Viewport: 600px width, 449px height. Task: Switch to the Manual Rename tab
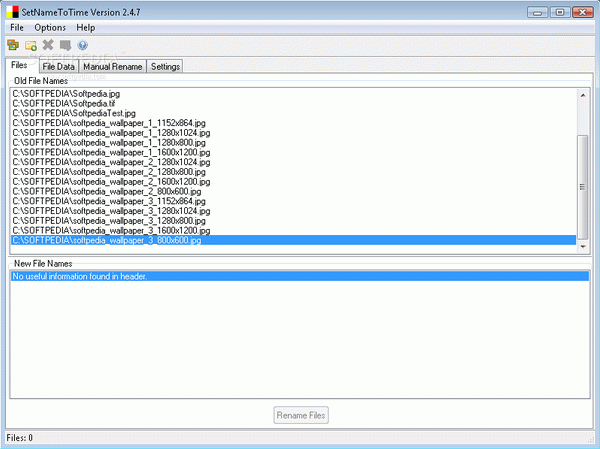point(112,67)
